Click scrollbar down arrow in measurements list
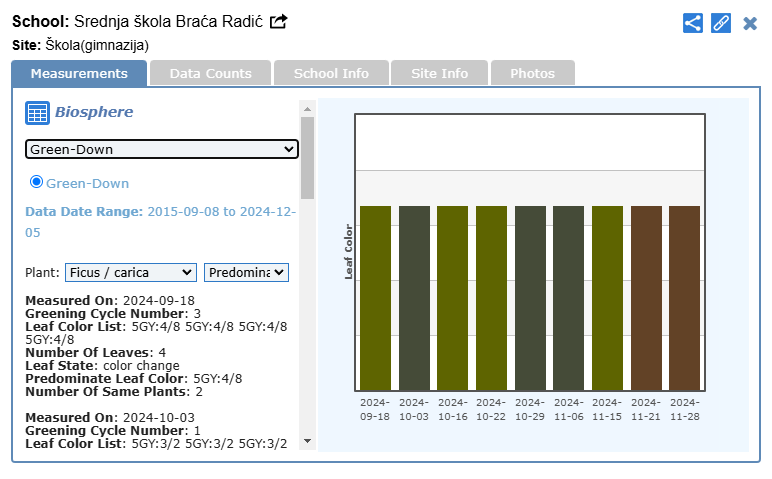The image size is (772, 479). [307, 440]
